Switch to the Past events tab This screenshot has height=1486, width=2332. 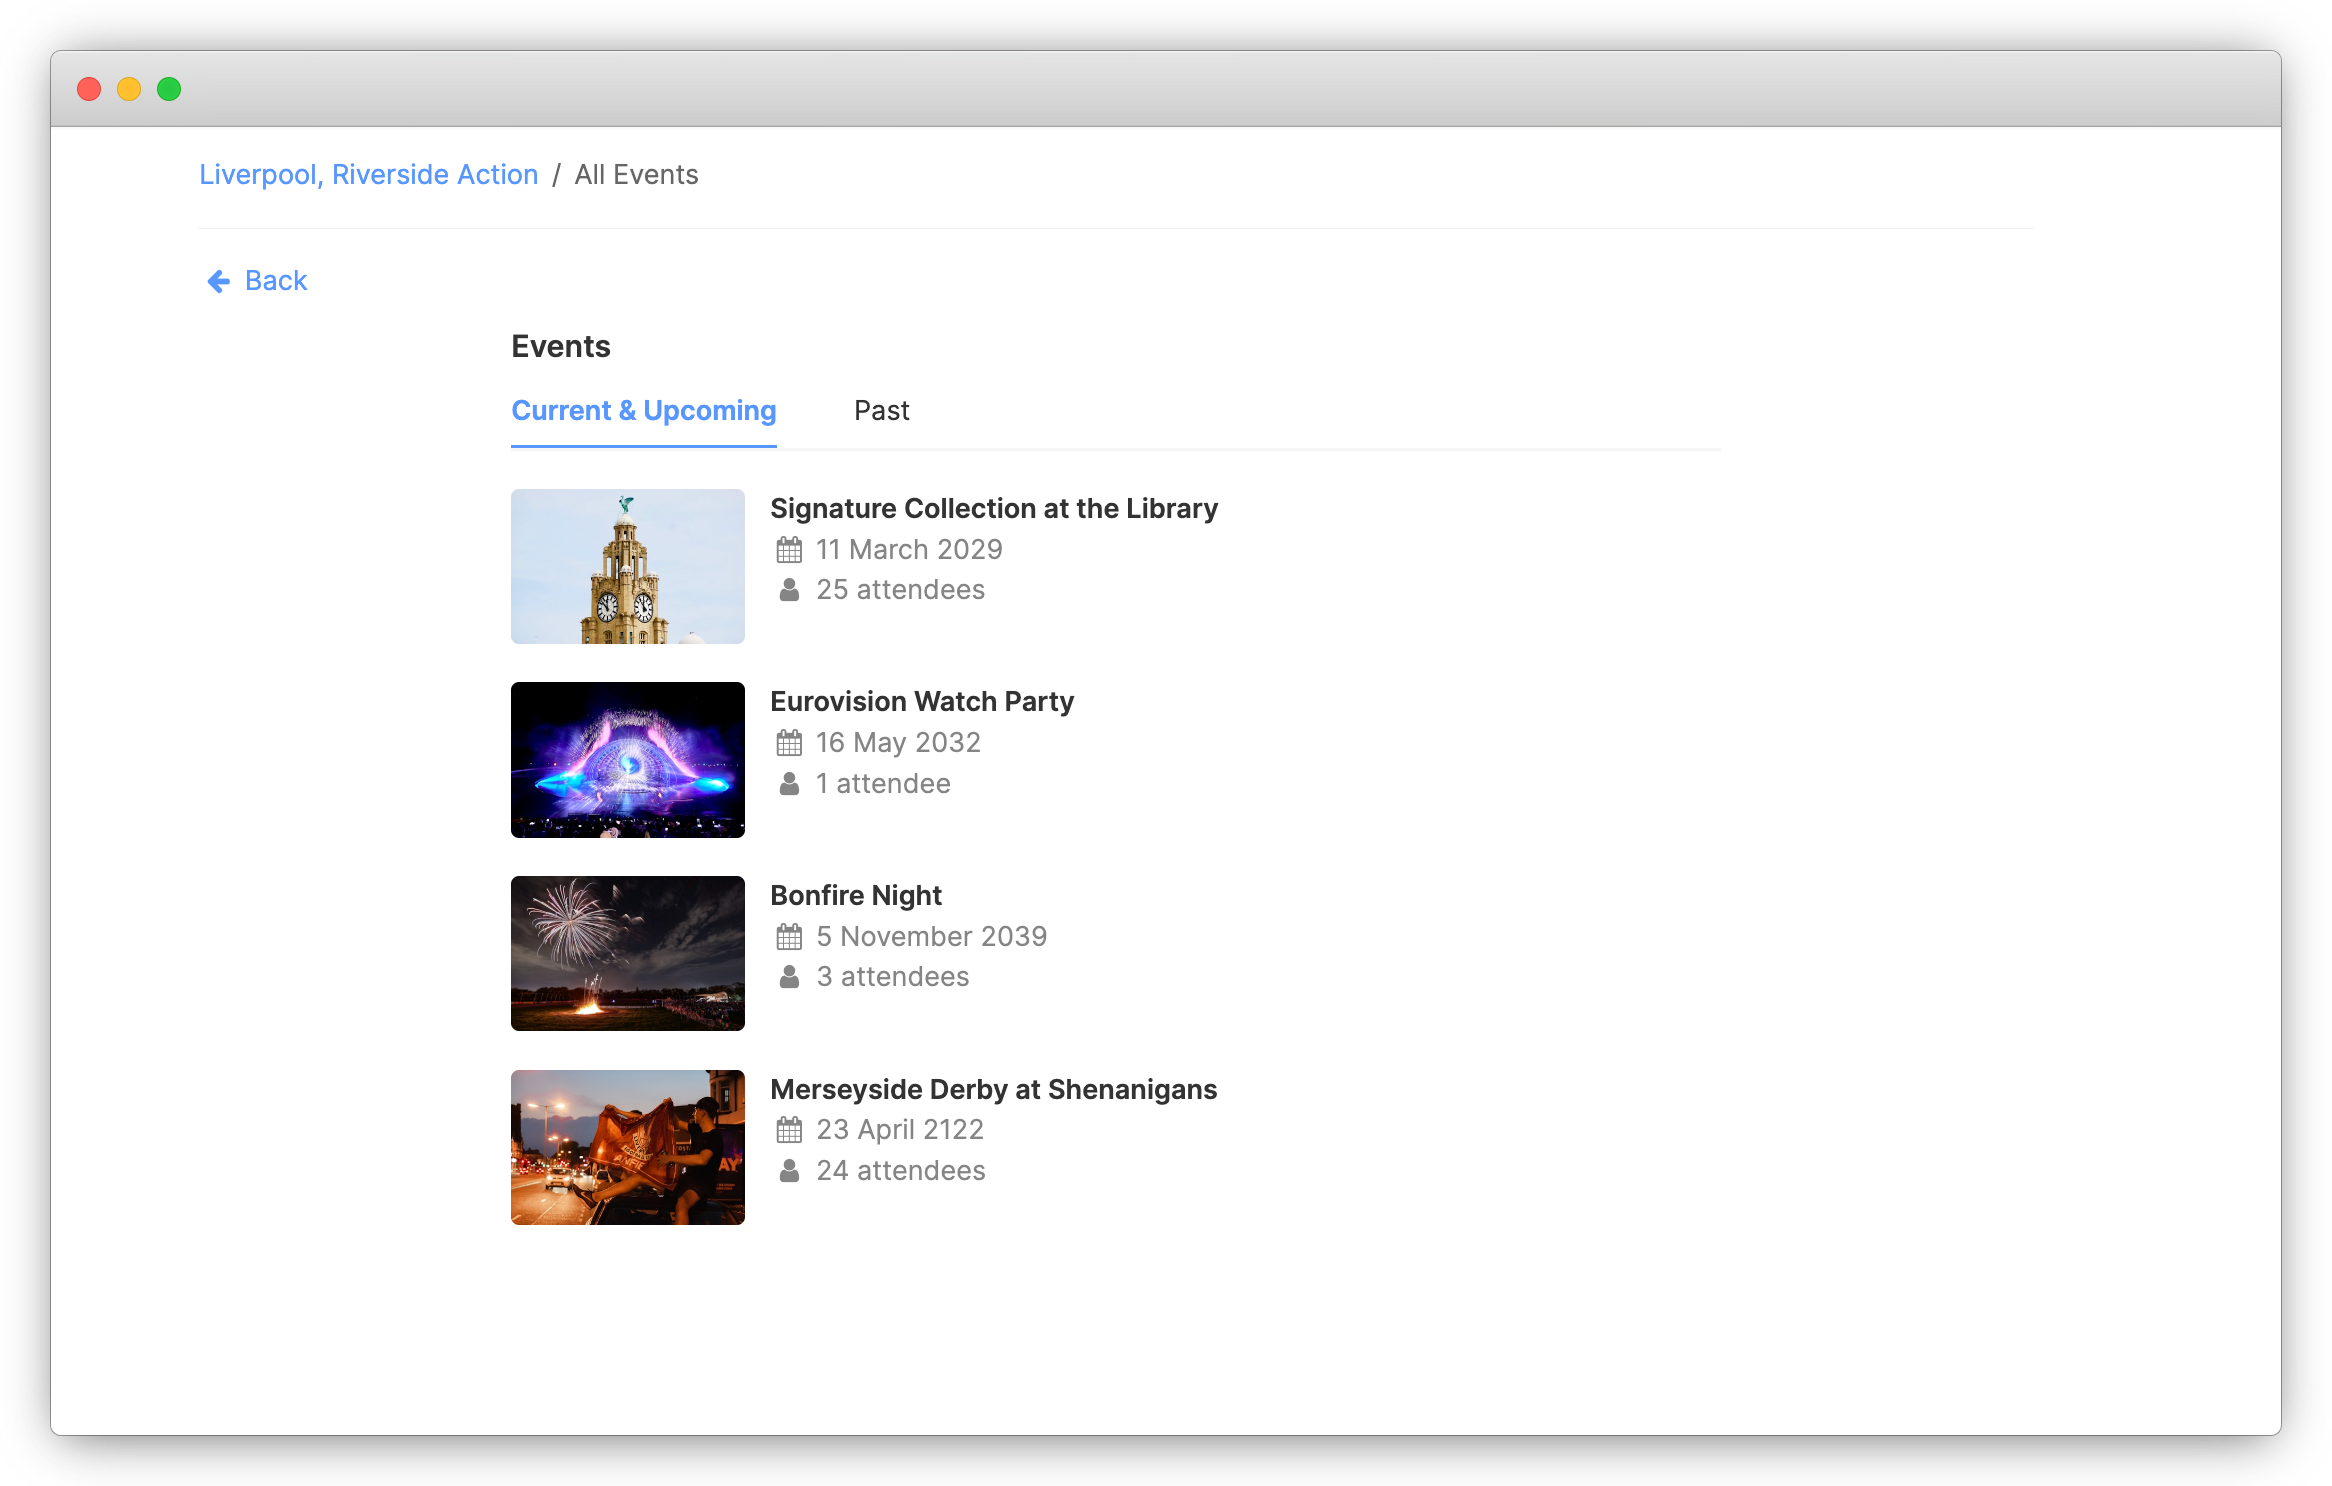tap(881, 410)
